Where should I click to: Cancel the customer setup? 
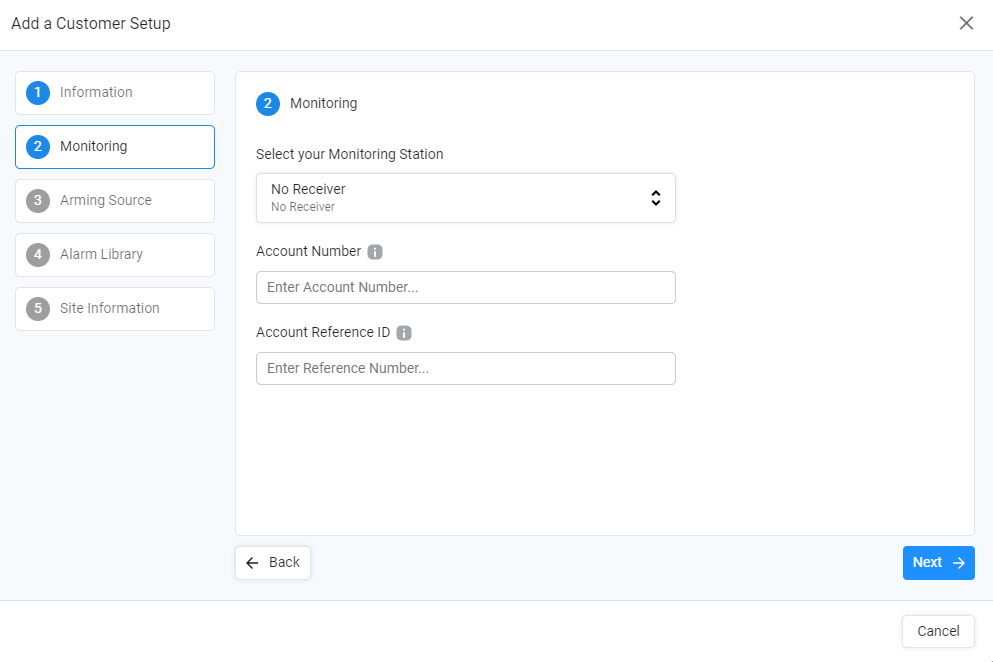(938, 632)
